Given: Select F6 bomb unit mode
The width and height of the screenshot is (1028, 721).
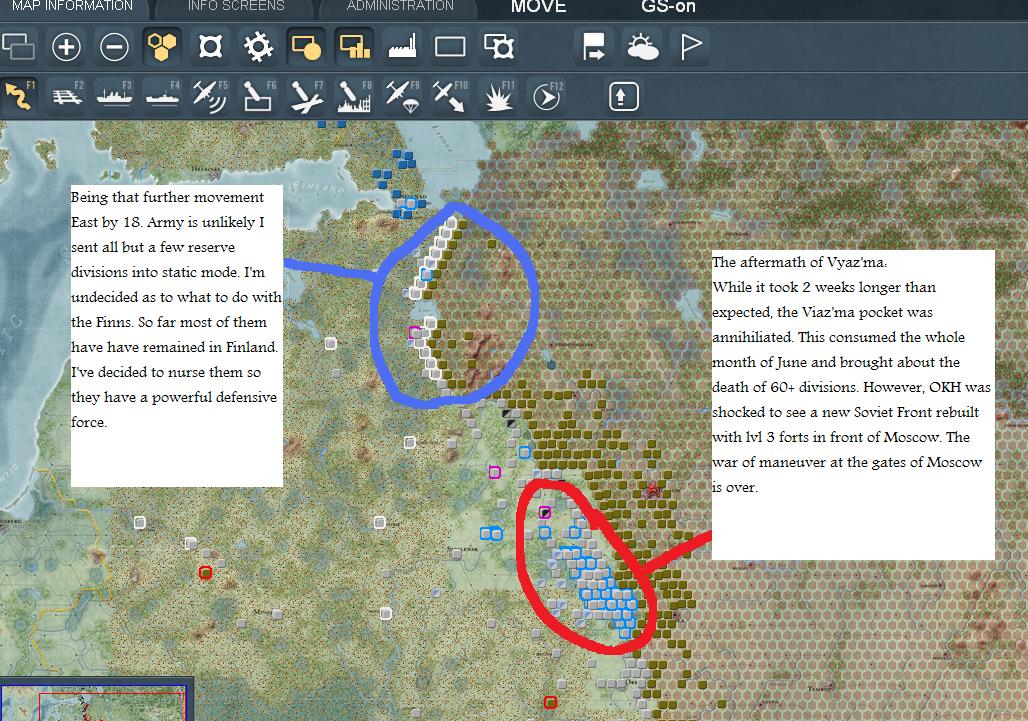Looking at the screenshot, I should 258,96.
